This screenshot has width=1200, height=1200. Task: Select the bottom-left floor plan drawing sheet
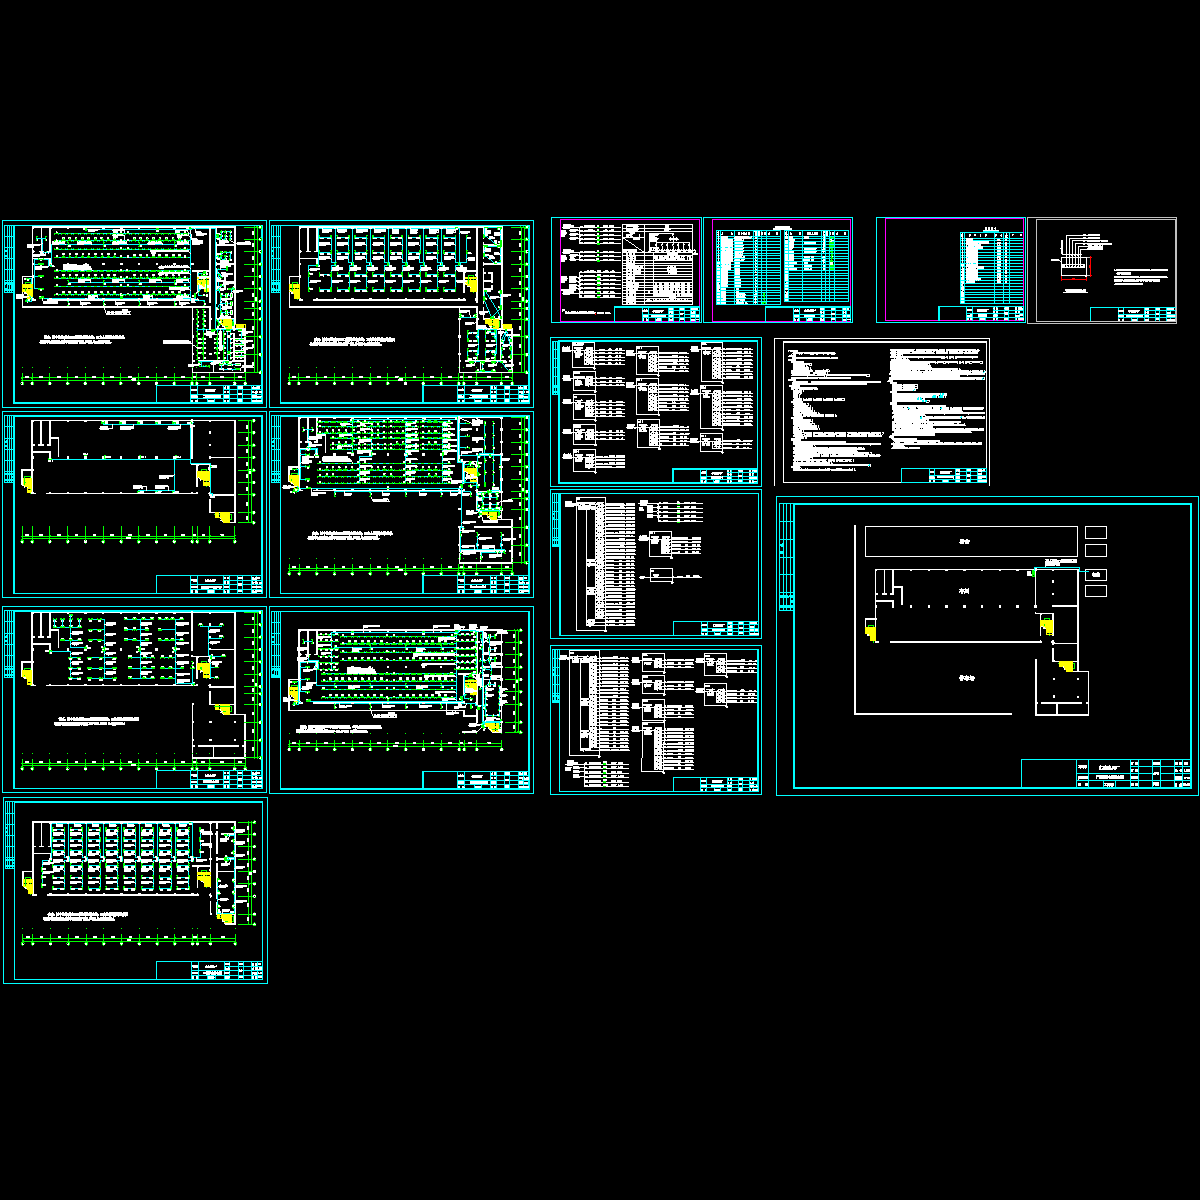(x=134, y=890)
